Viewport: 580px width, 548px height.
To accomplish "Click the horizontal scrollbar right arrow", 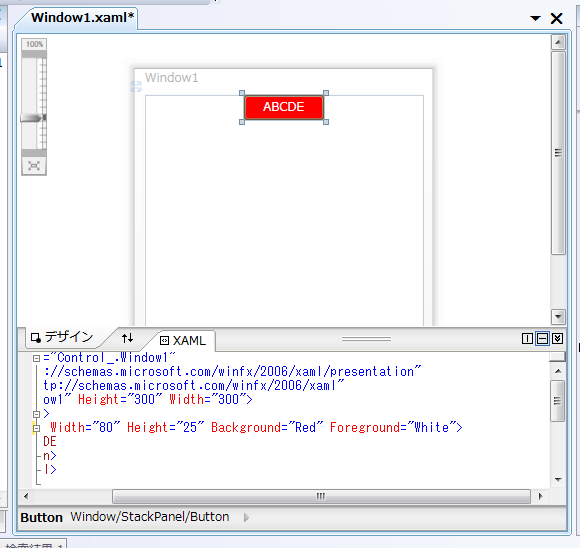I will point(541,496).
